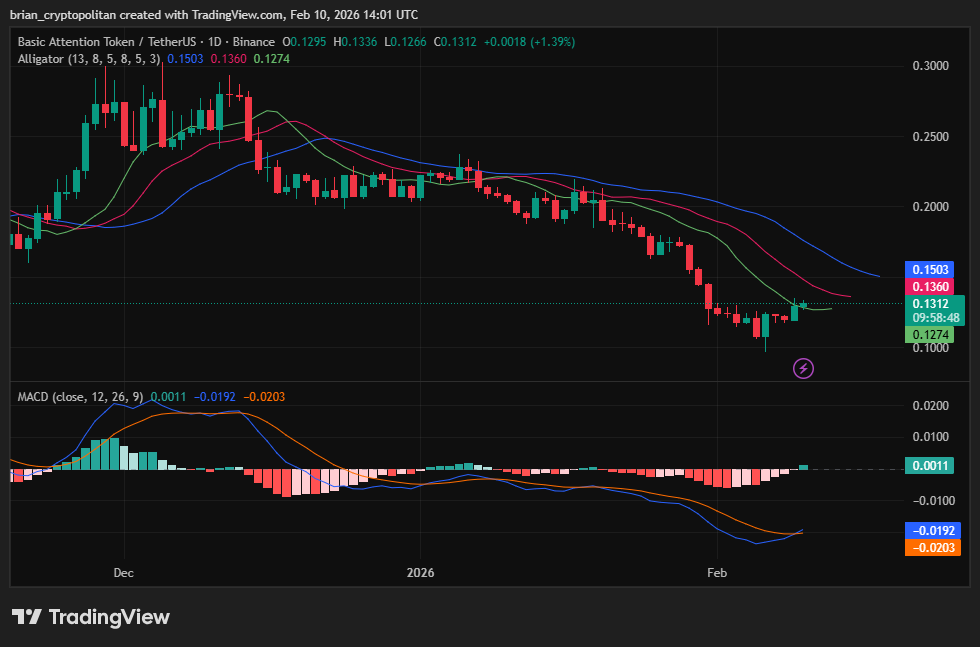980x647 pixels.
Task: Click the blue 0.1503 price label
Action: point(929,269)
